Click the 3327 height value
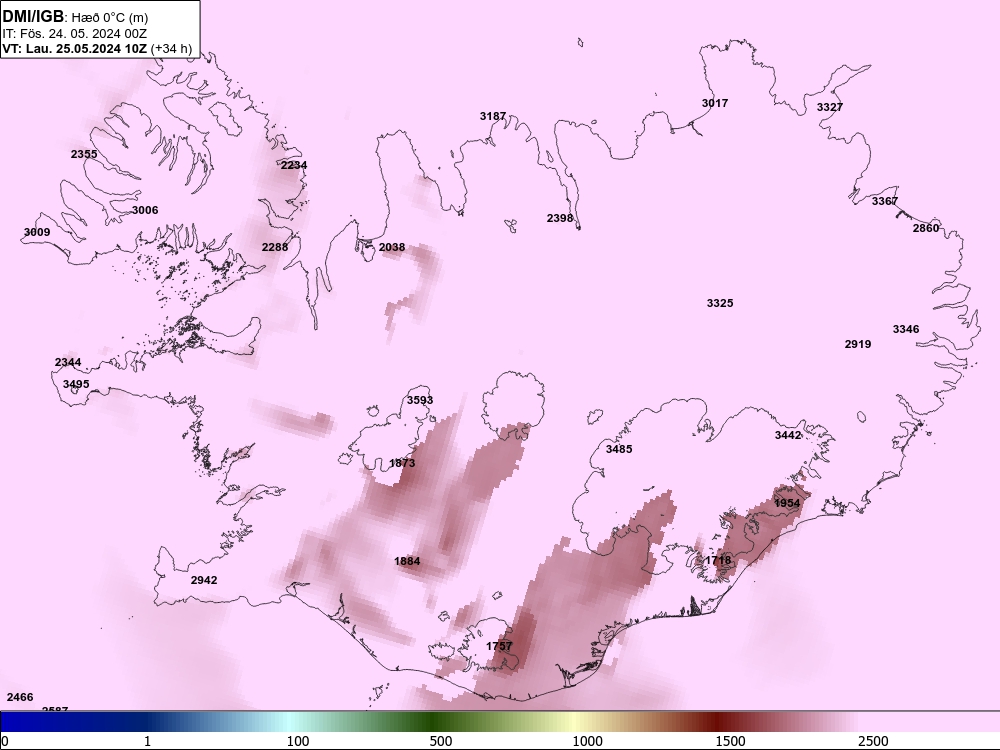Image resolution: width=1000 pixels, height=750 pixels. (x=830, y=107)
